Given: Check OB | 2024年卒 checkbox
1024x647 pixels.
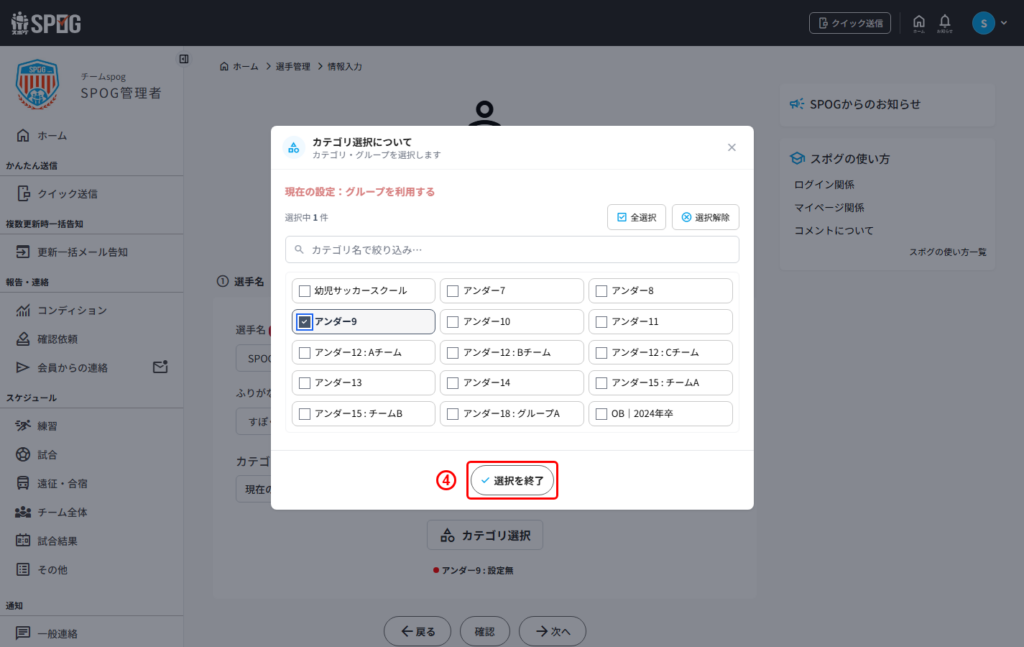Looking at the screenshot, I should pos(601,413).
